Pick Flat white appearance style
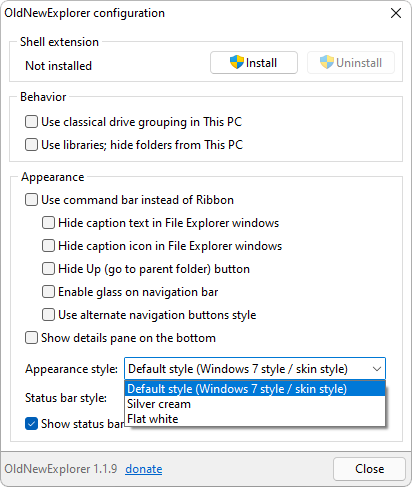 click(x=255, y=419)
